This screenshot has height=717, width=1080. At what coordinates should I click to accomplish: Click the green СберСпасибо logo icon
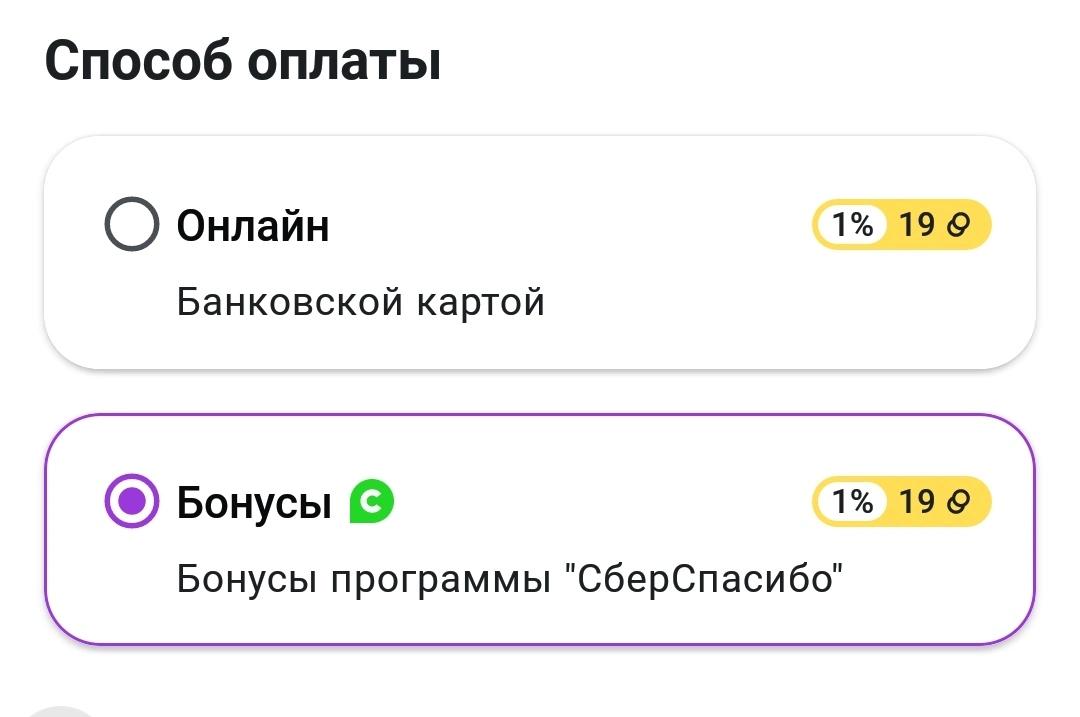tap(372, 501)
